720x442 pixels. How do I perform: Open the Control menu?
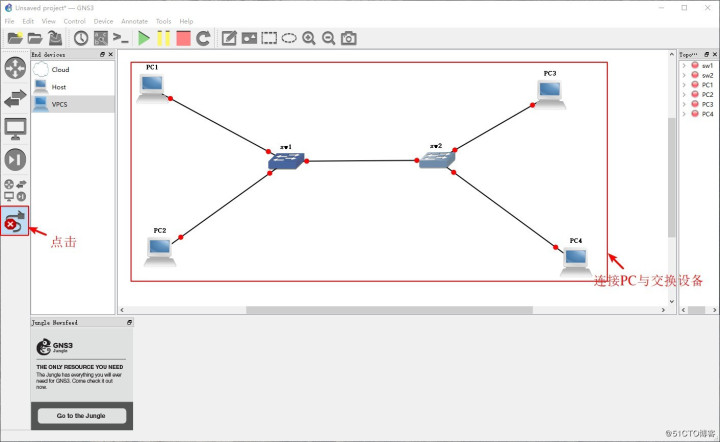[74, 21]
